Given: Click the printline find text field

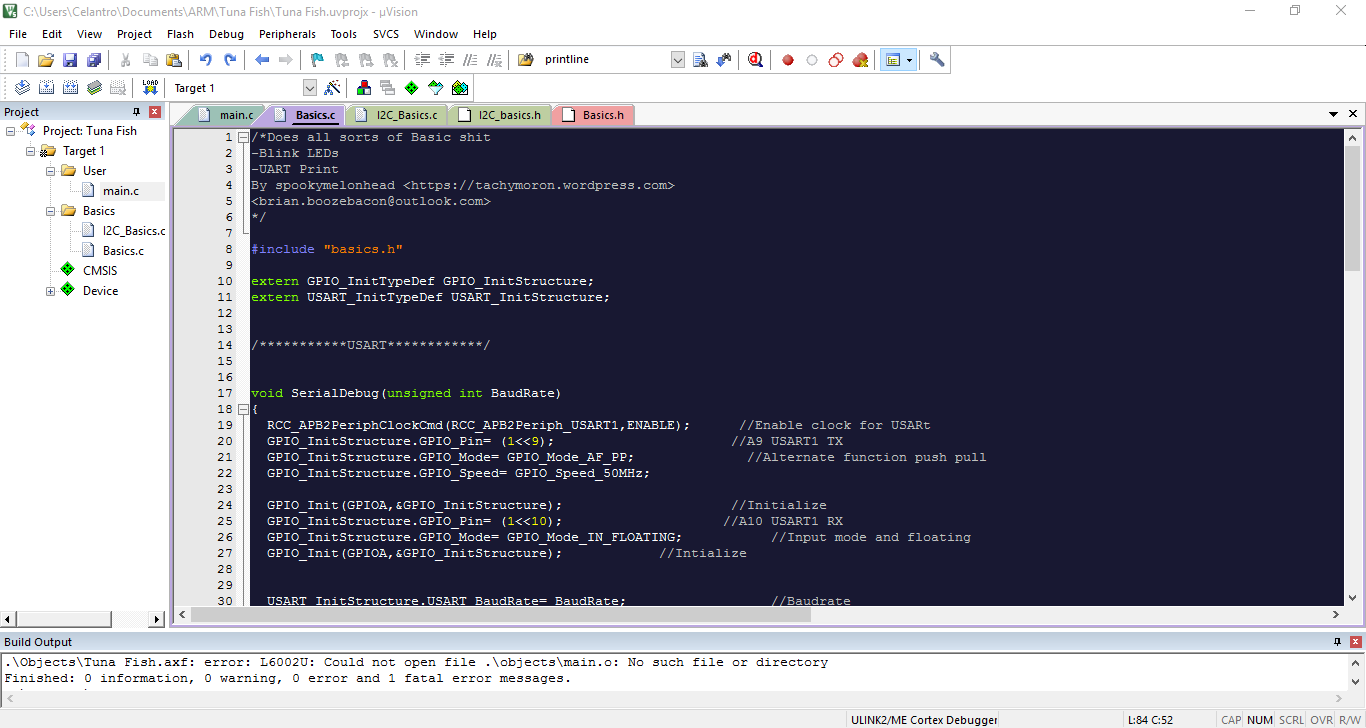Looking at the screenshot, I should tap(604, 60).
